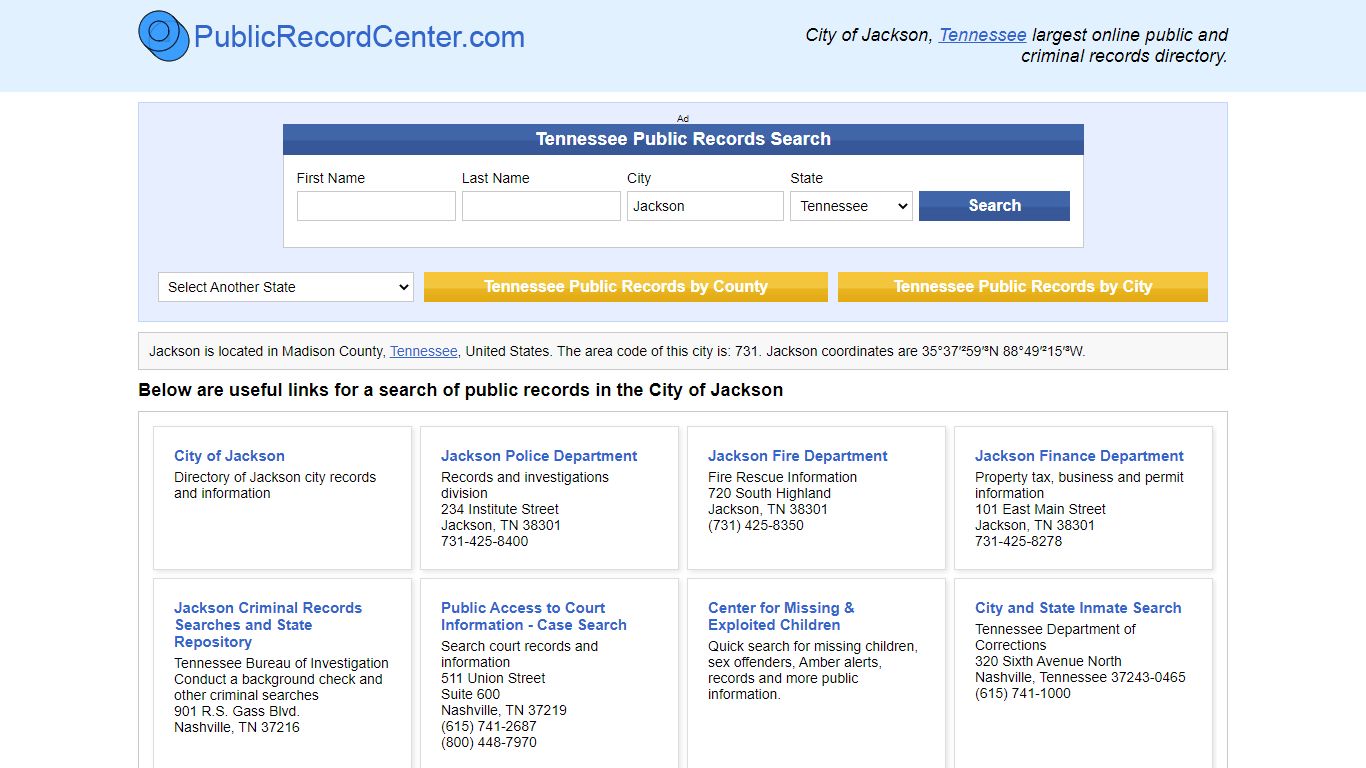
Task: Open Center for Missing & Exploited Children link
Action: (x=781, y=616)
